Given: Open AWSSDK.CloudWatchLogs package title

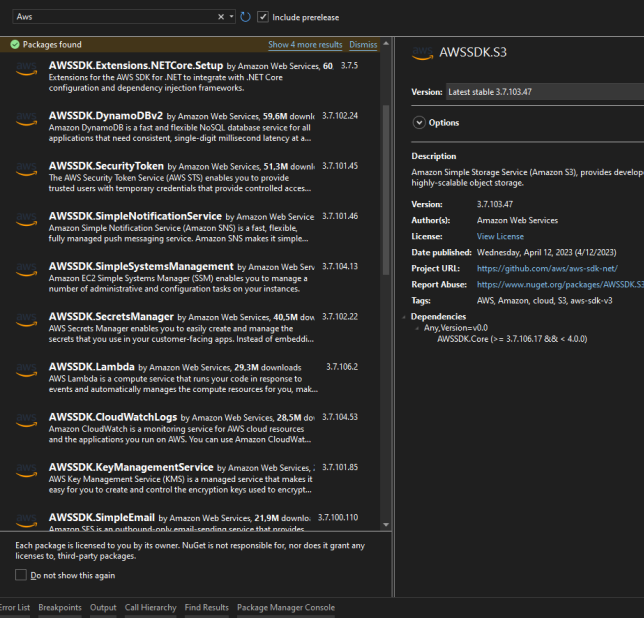Looking at the screenshot, I should 113,417.
